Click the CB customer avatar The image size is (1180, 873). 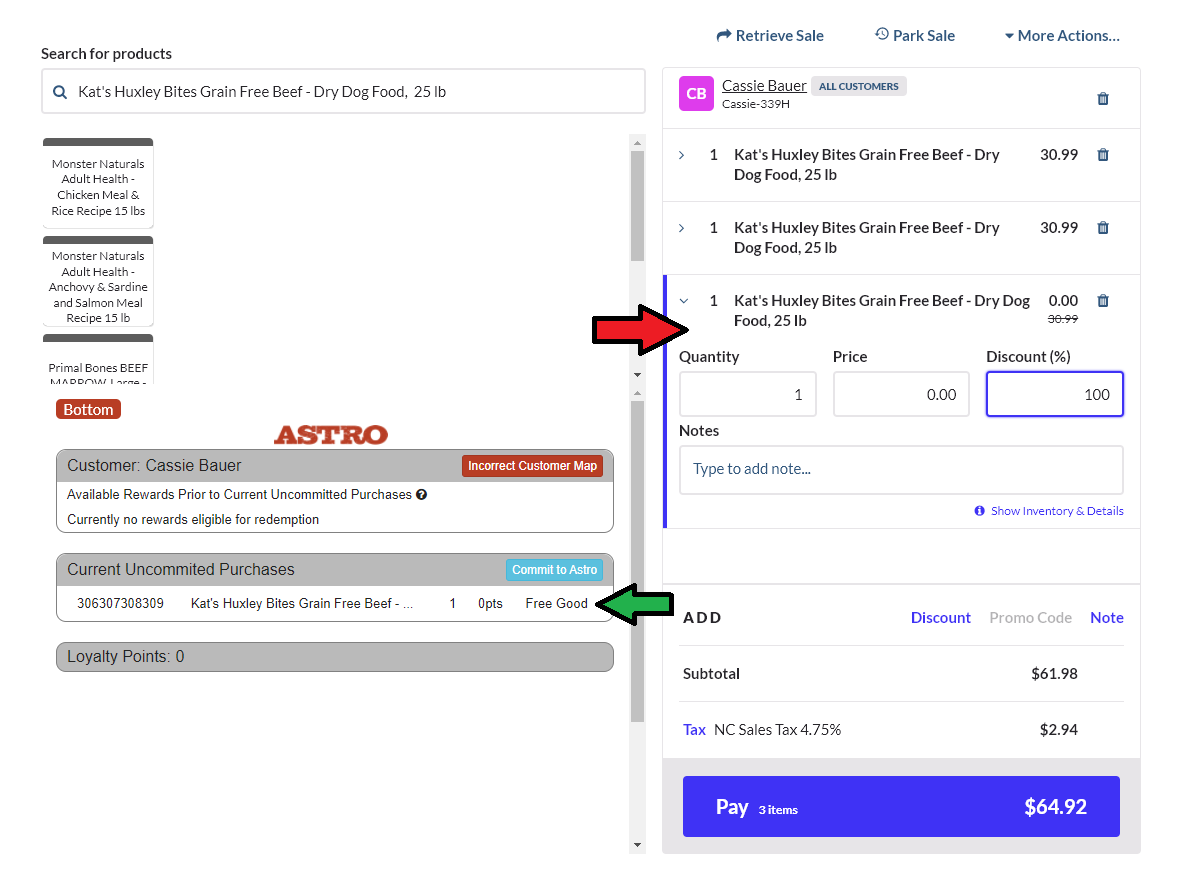[696, 94]
